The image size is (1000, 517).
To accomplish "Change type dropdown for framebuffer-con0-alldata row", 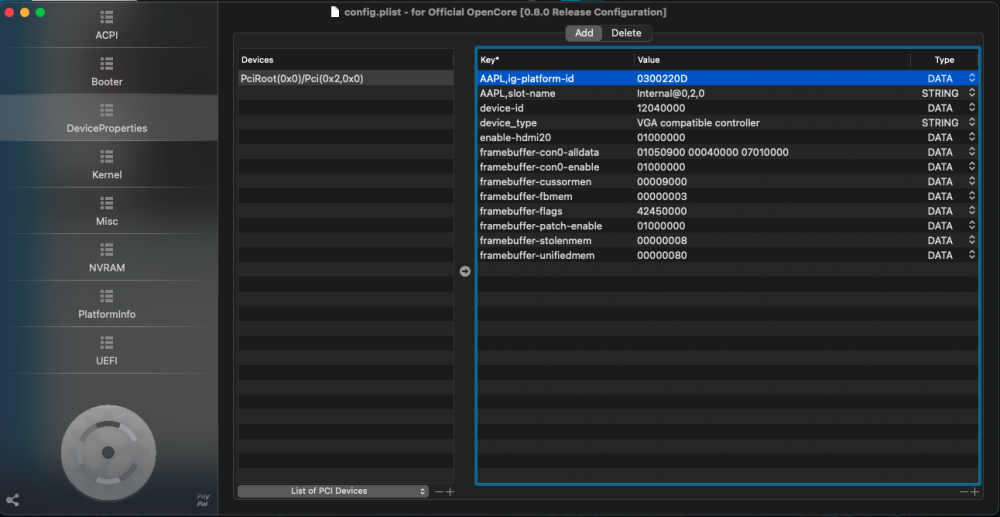I will click(x=972, y=152).
